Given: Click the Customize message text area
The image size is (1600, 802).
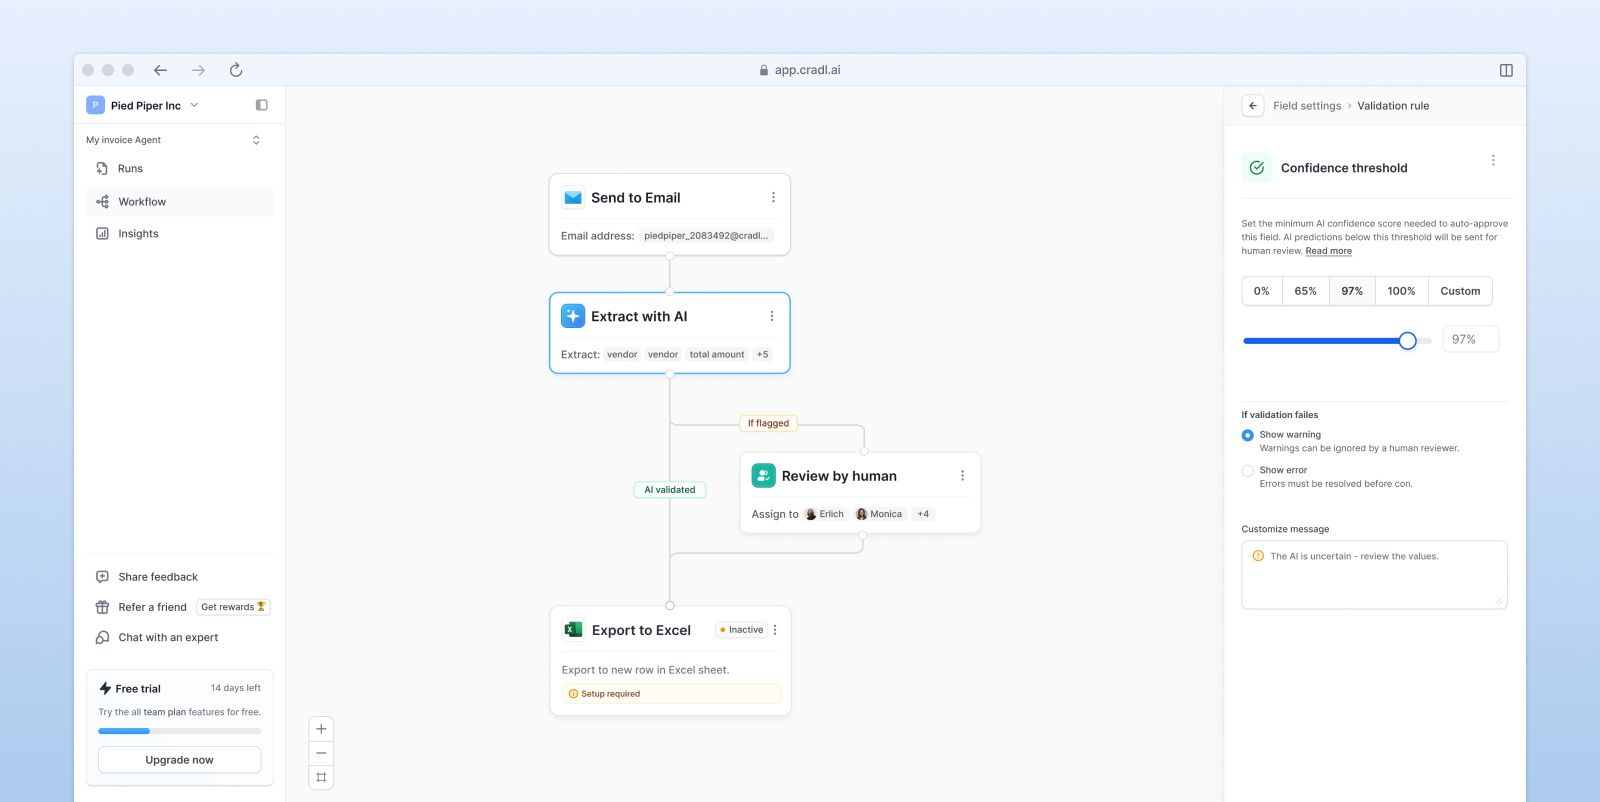Looking at the screenshot, I should [1374, 575].
